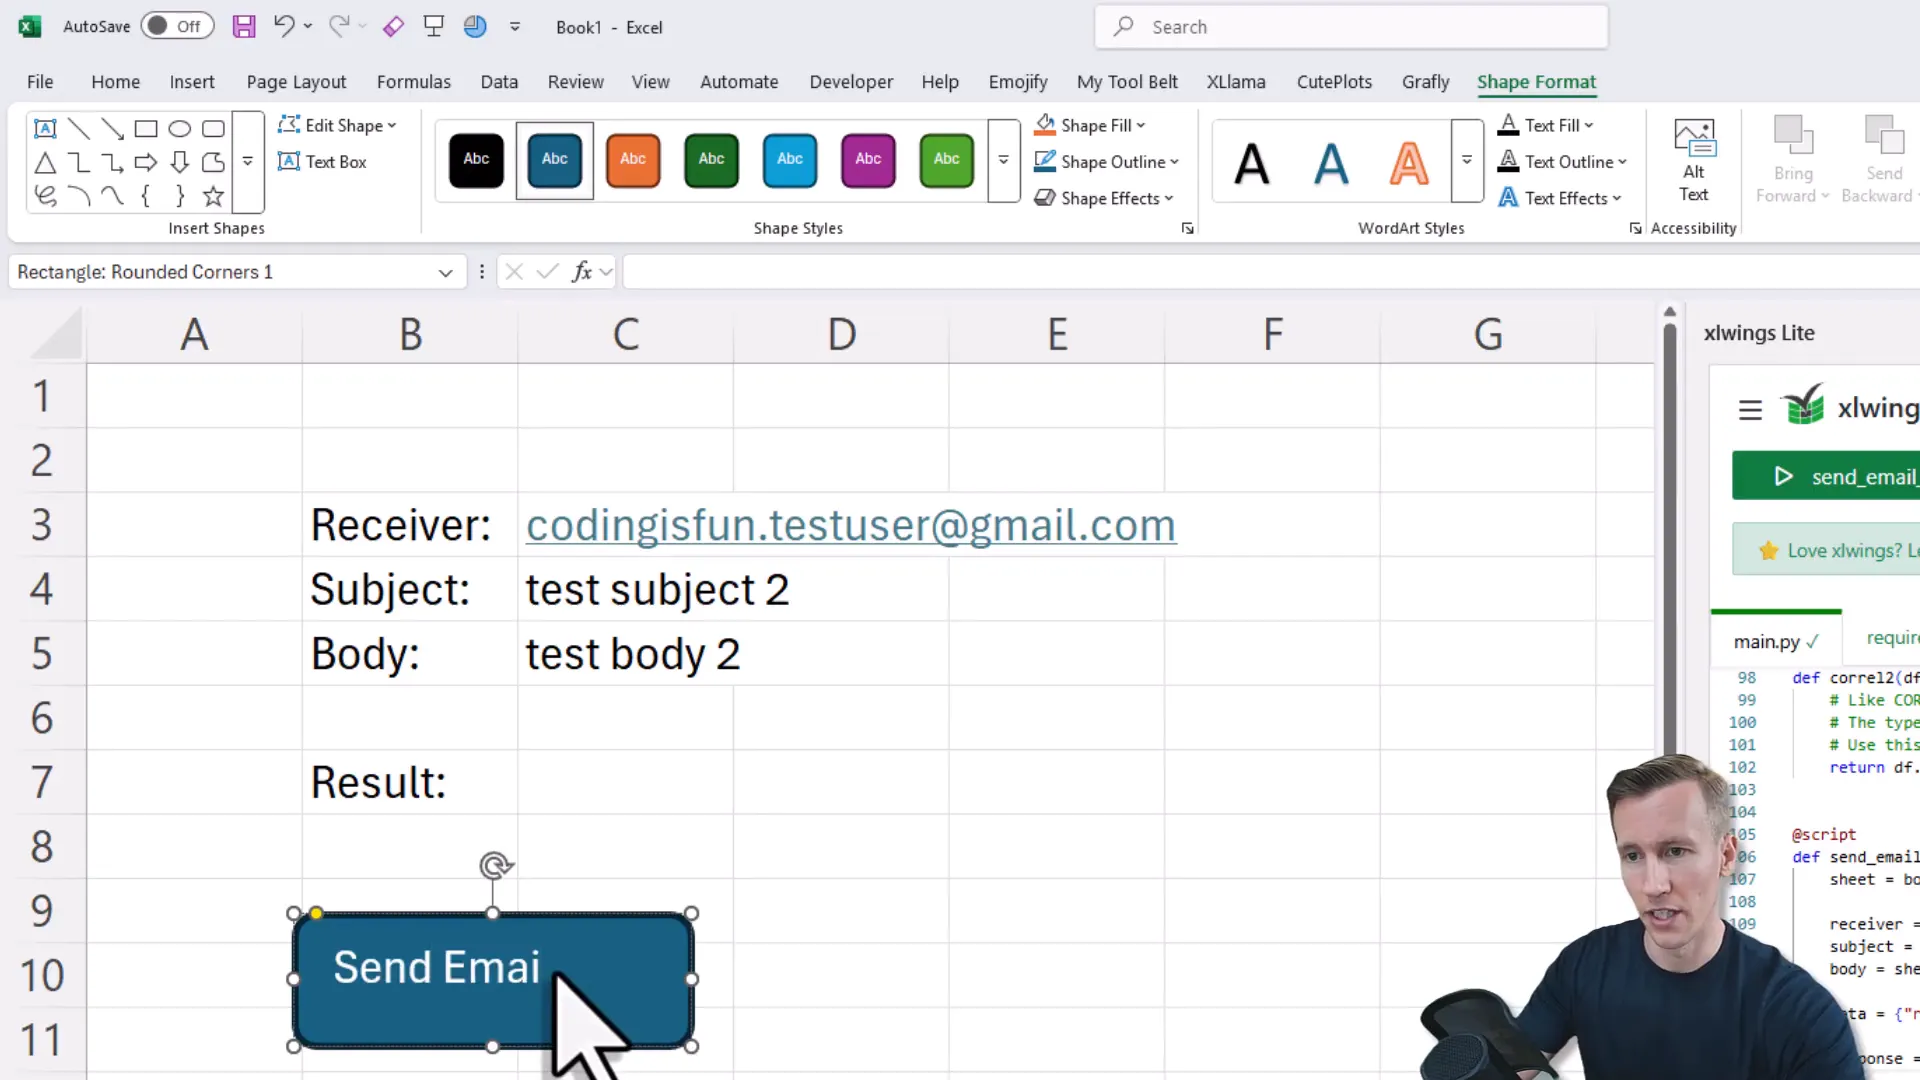
Task: Switch to the Shape Format tab
Action: tap(1537, 82)
